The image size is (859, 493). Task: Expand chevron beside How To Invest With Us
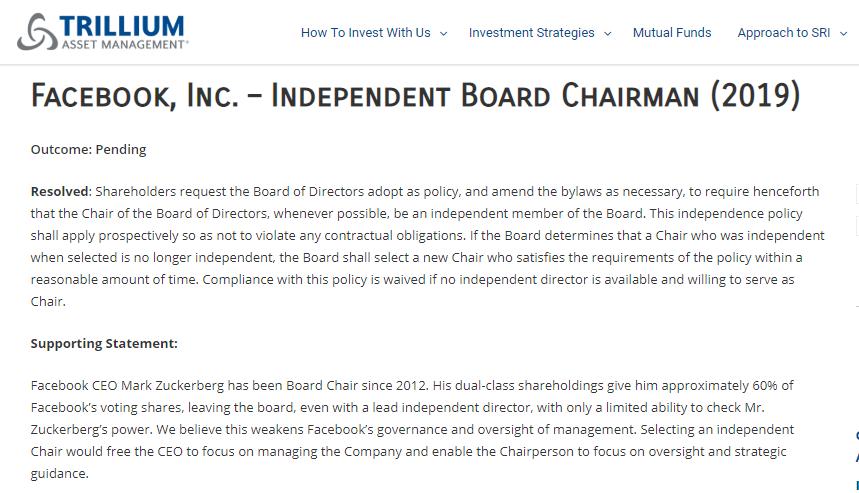click(444, 33)
